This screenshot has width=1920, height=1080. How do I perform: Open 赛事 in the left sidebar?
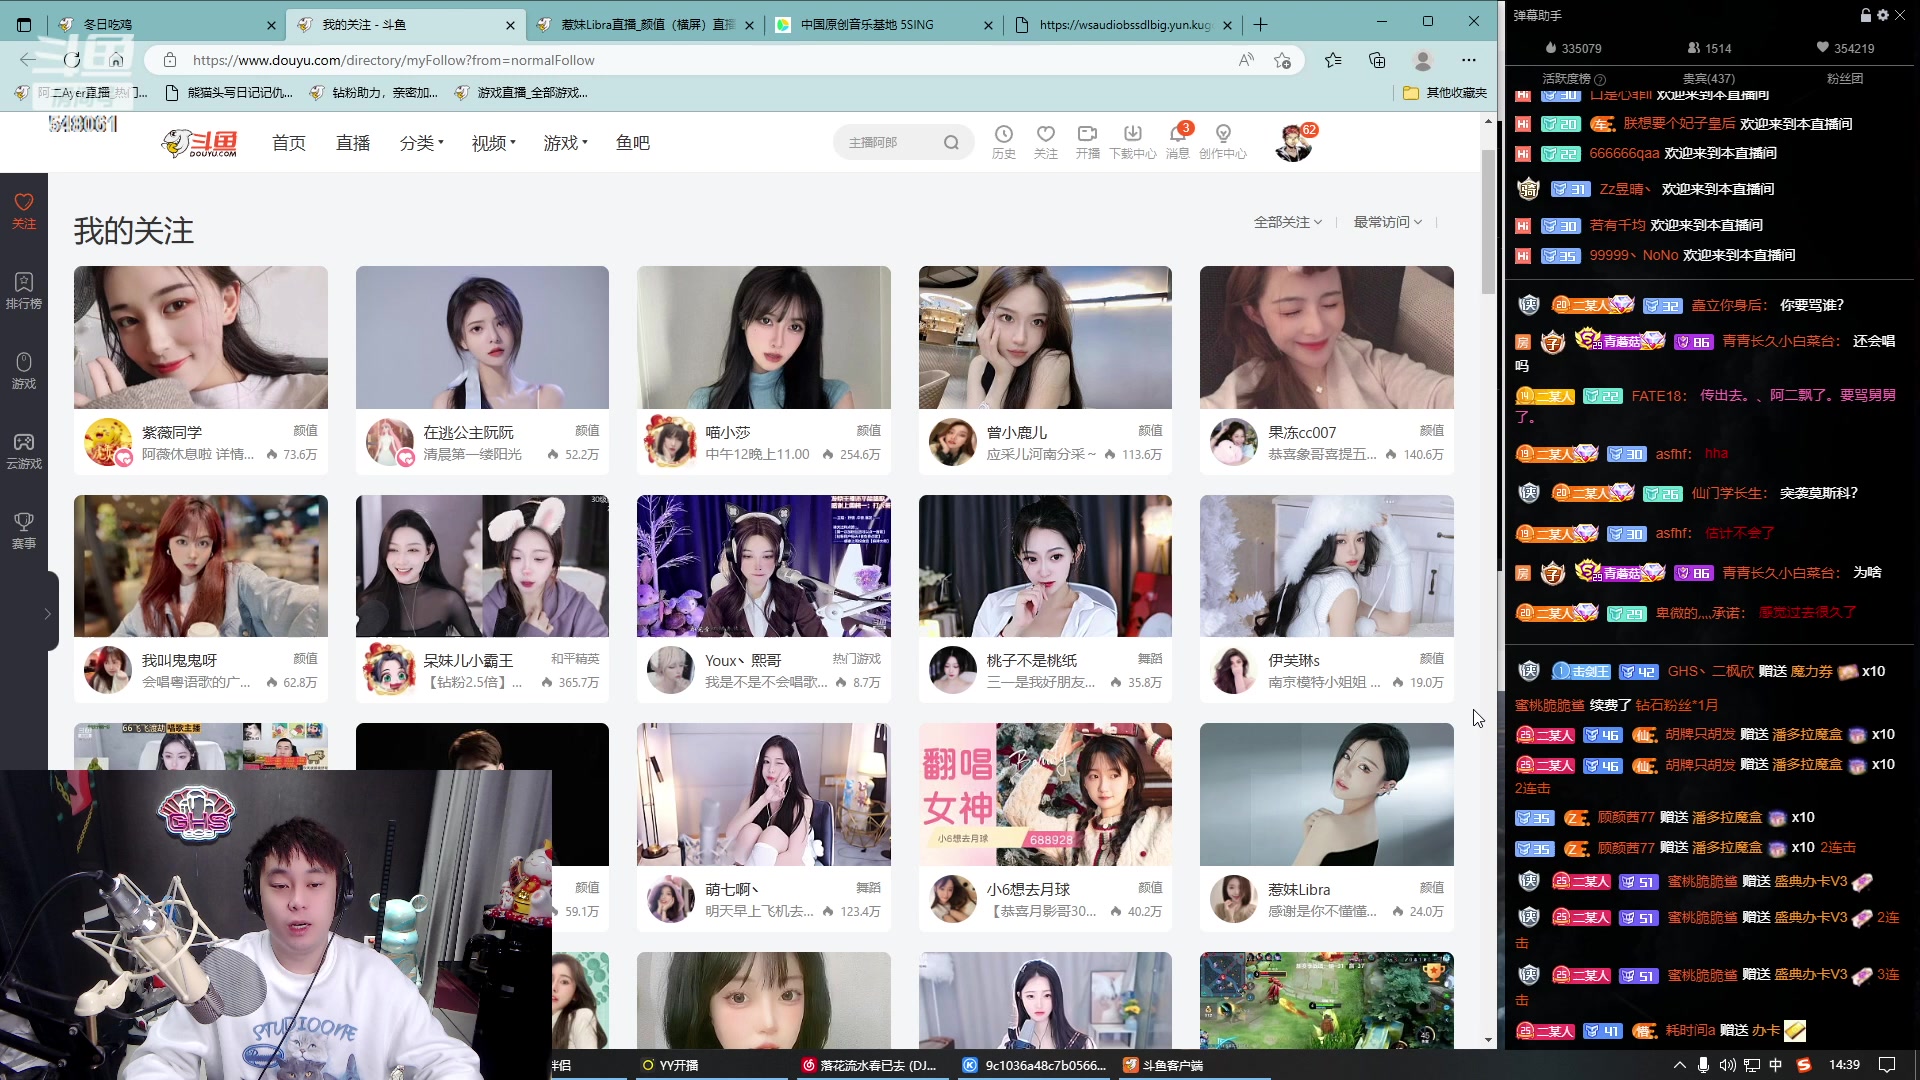pyautogui.click(x=24, y=530)
